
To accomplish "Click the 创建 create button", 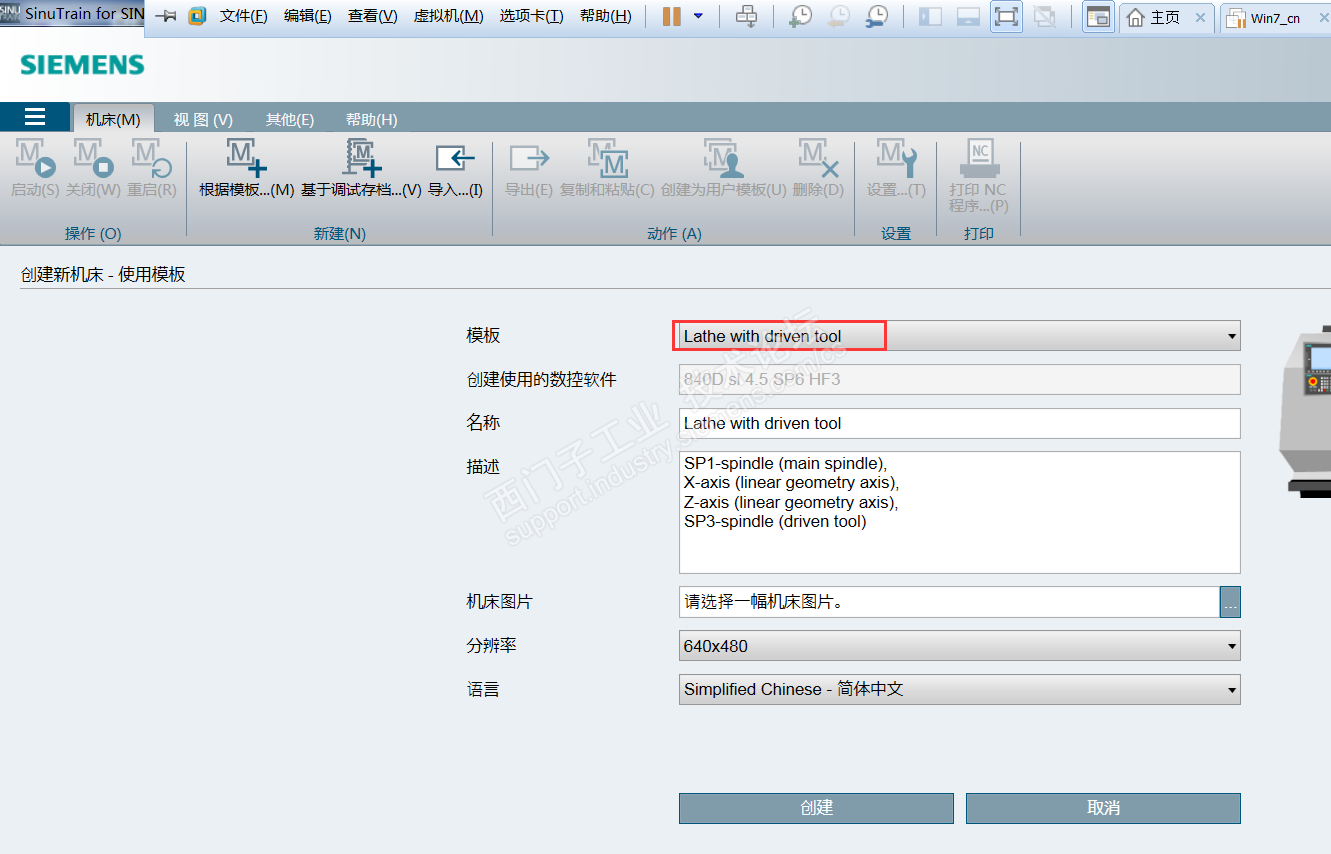I will (x=816, y=808).
